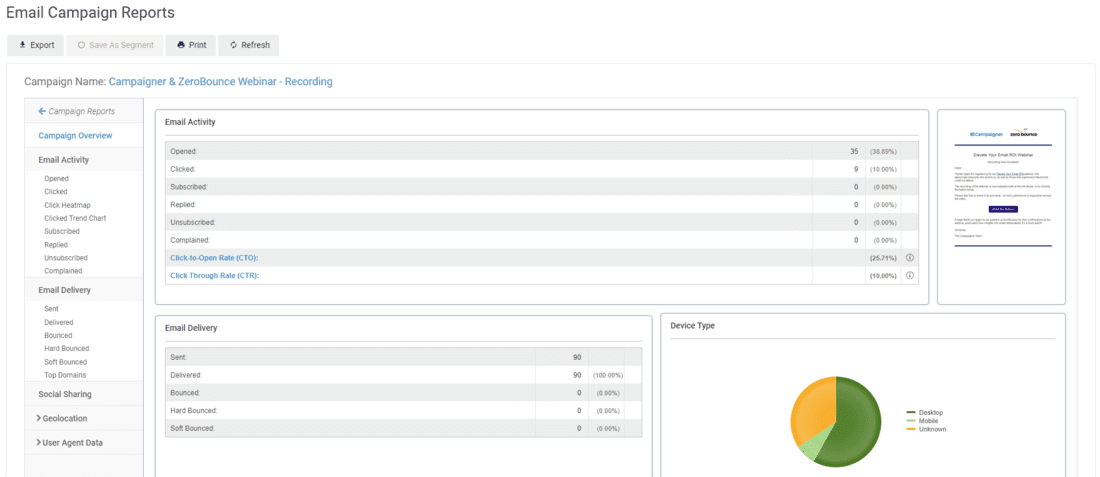Click back arrow next to Campaign Reports

coord(42,111)
